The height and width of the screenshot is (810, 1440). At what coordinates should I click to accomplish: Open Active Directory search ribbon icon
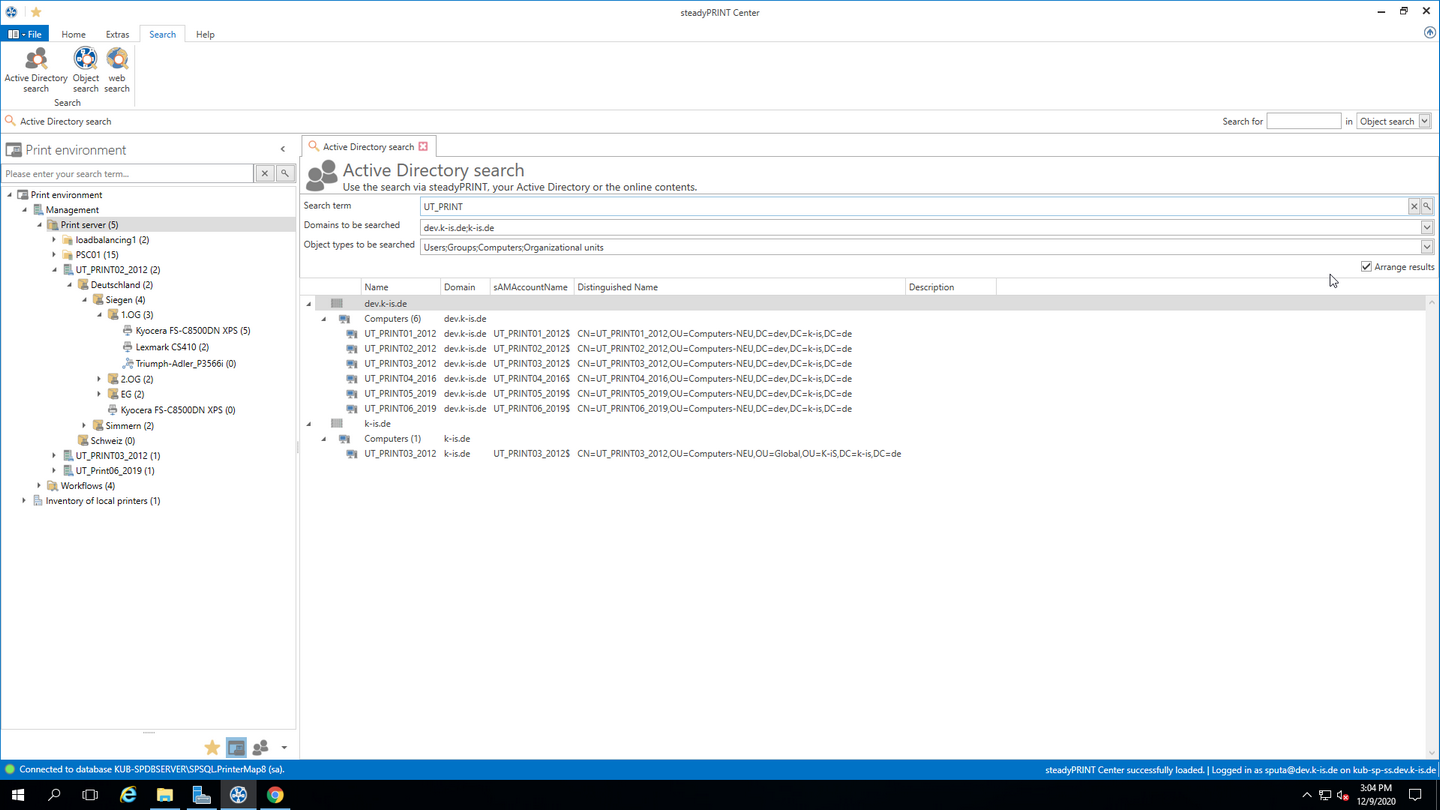pos(36,70)
